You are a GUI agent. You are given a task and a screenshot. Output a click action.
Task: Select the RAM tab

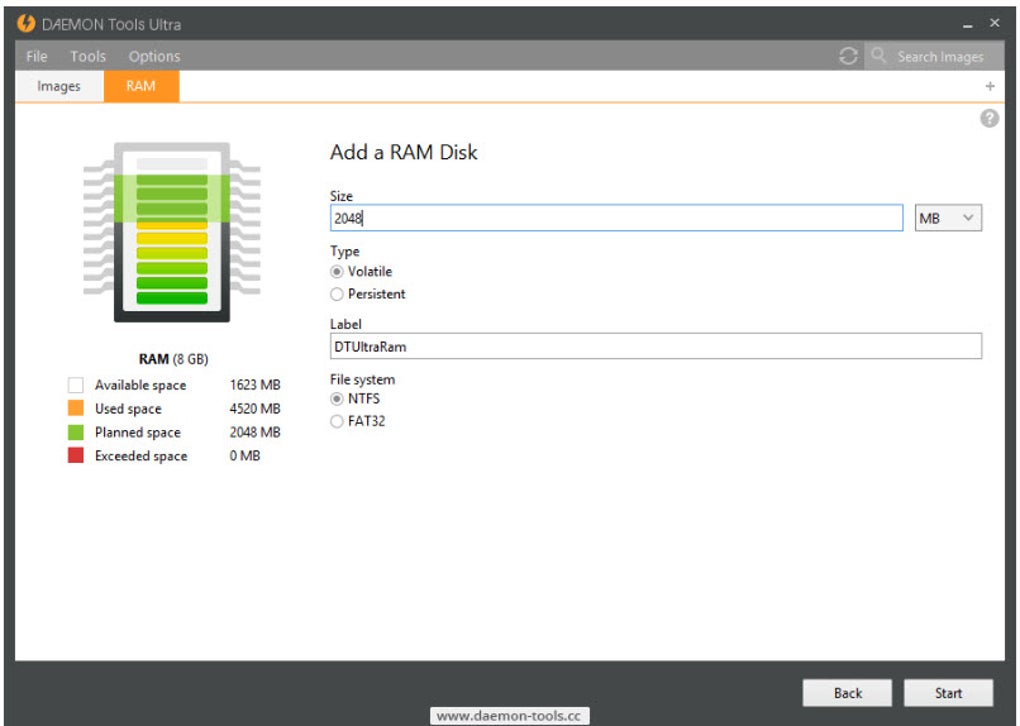[x=141, y=86]
